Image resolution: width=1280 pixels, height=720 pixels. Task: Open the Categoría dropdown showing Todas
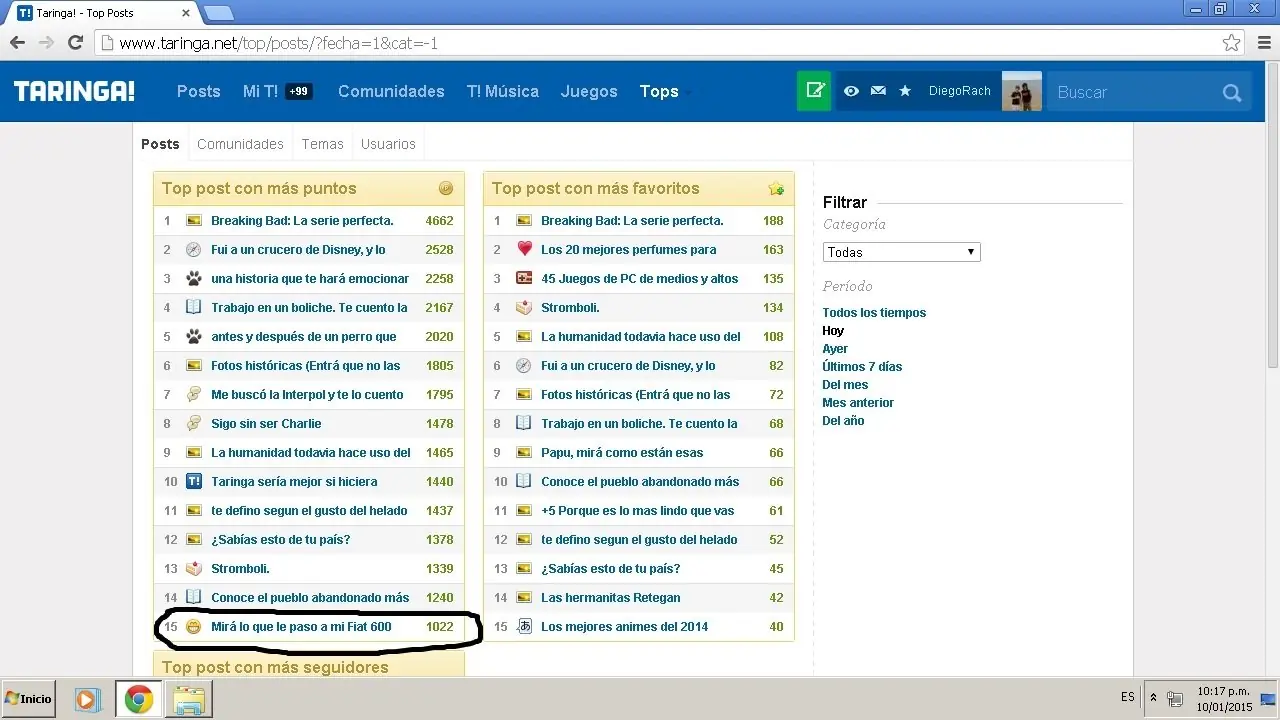point(901,252)
